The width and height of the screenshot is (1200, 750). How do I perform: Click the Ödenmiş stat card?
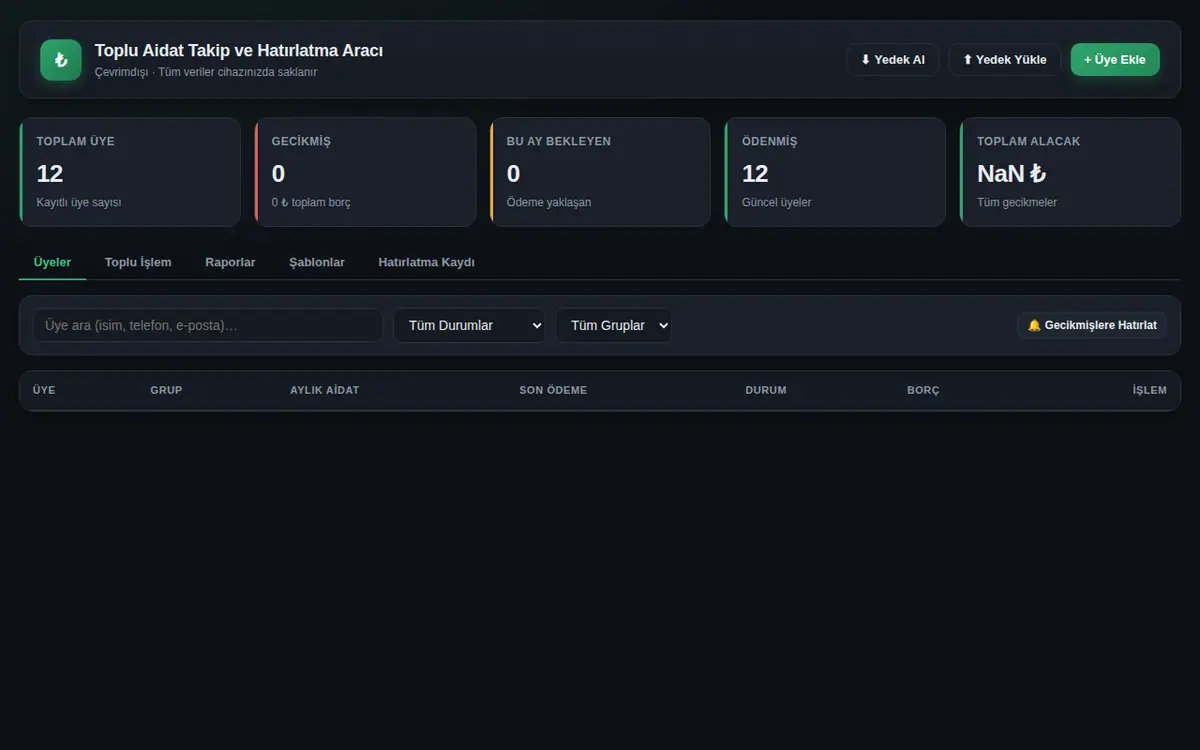[x=835, y=172]
